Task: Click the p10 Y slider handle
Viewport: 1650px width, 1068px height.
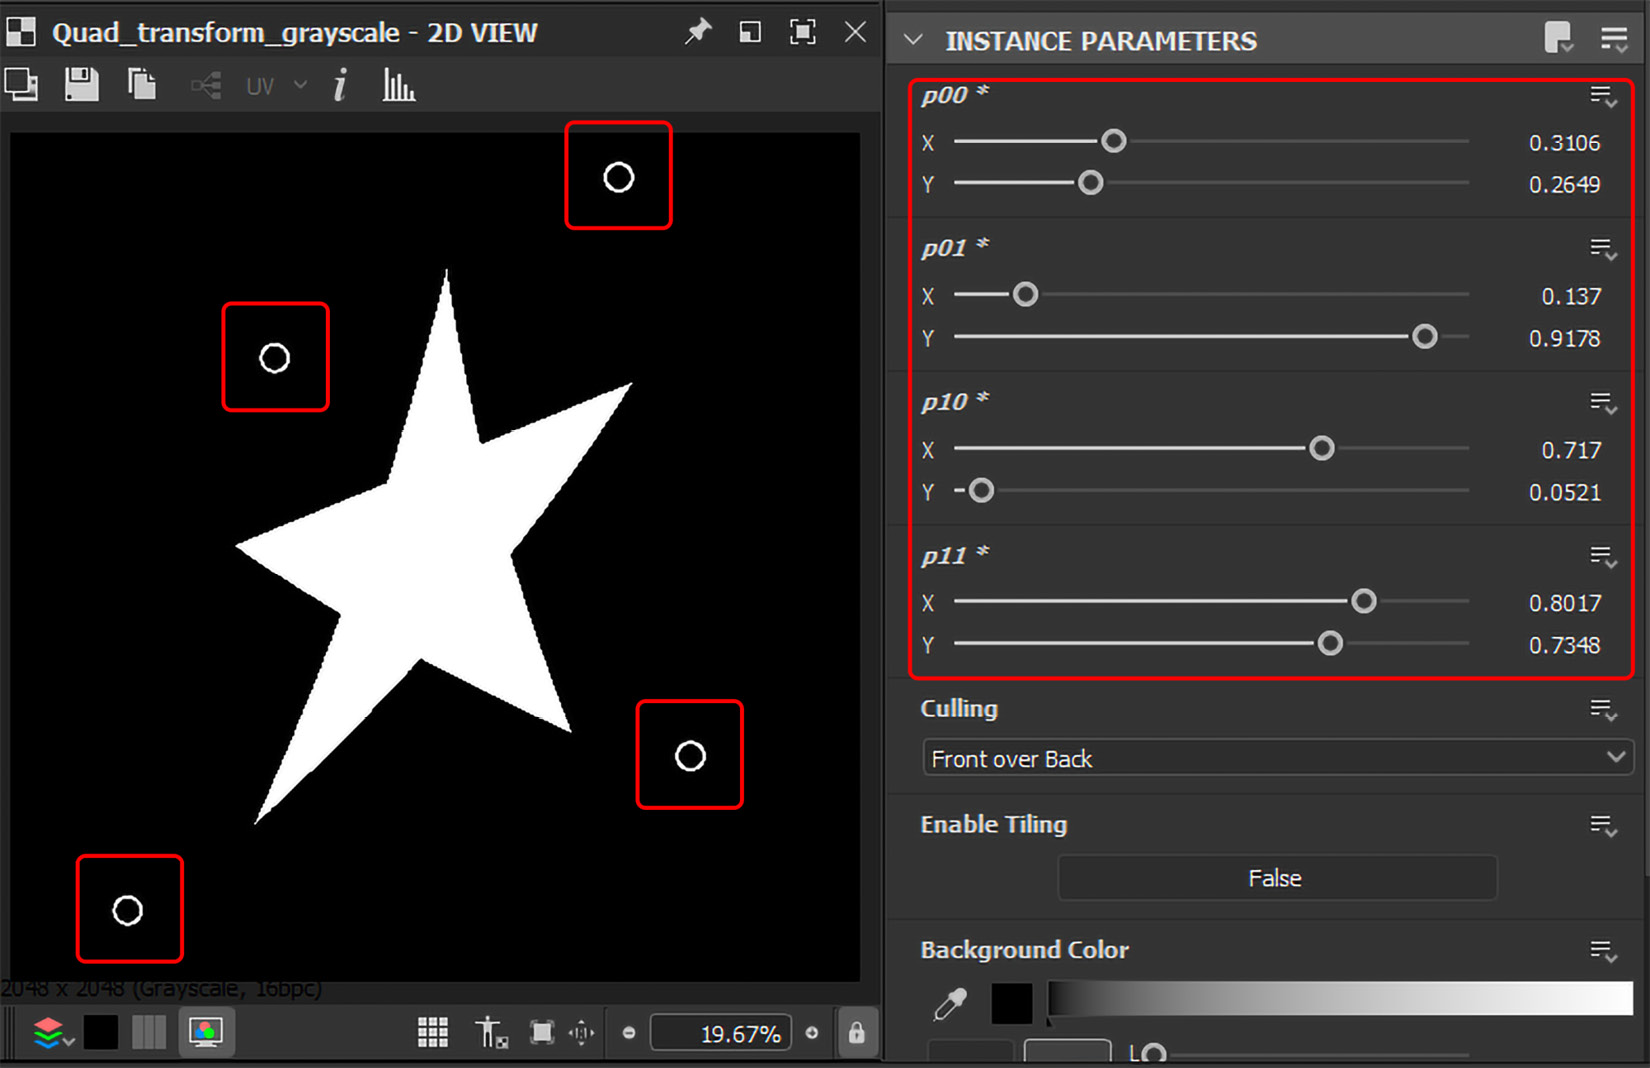Action: [981, 491]
